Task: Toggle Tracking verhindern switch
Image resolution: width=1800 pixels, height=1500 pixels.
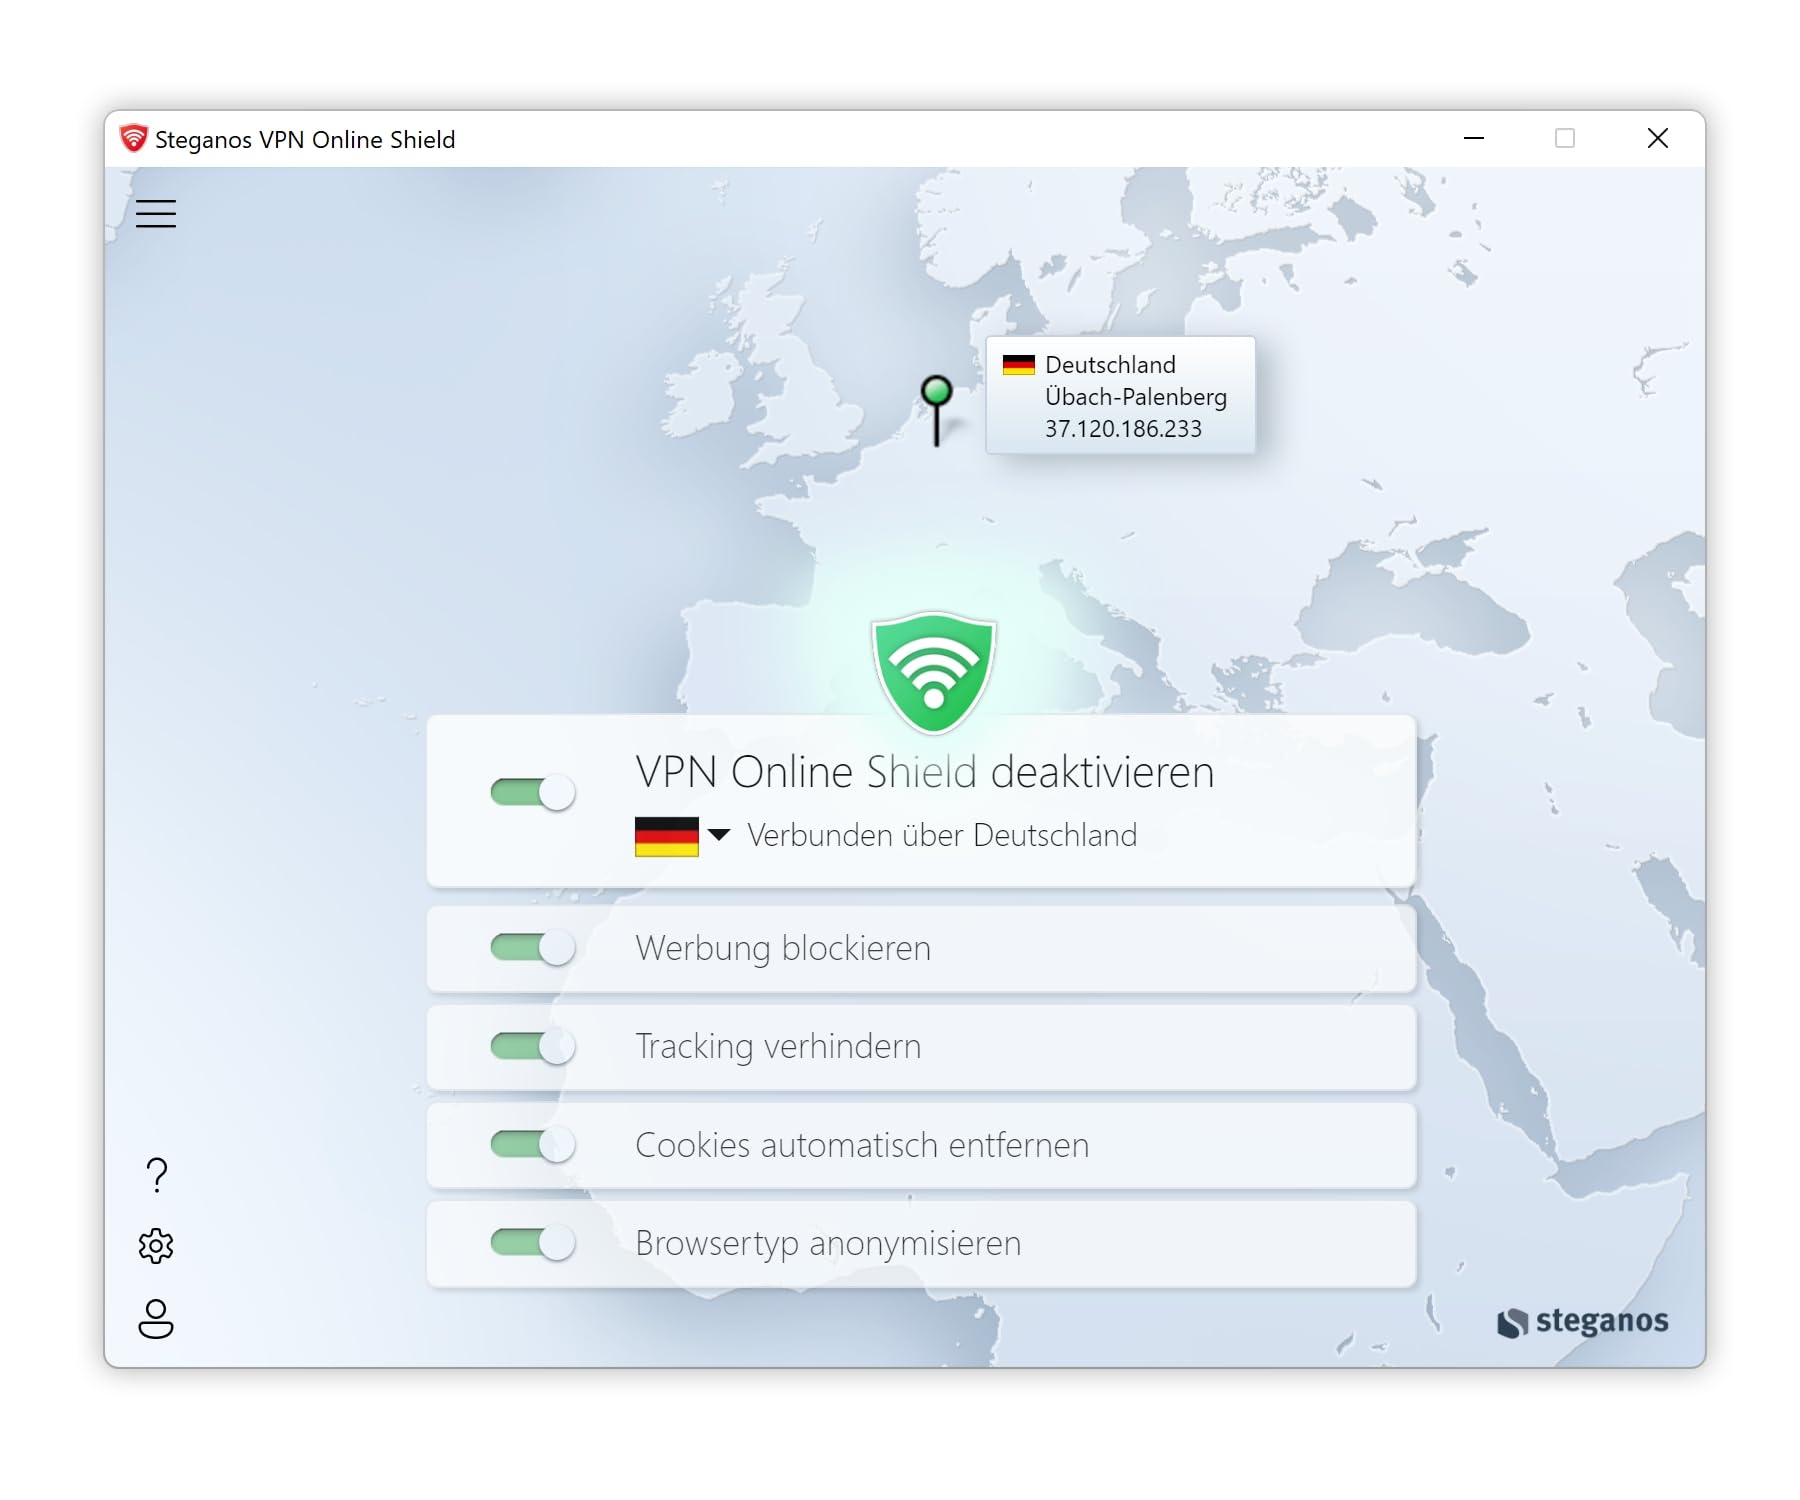Action: 533,1046
